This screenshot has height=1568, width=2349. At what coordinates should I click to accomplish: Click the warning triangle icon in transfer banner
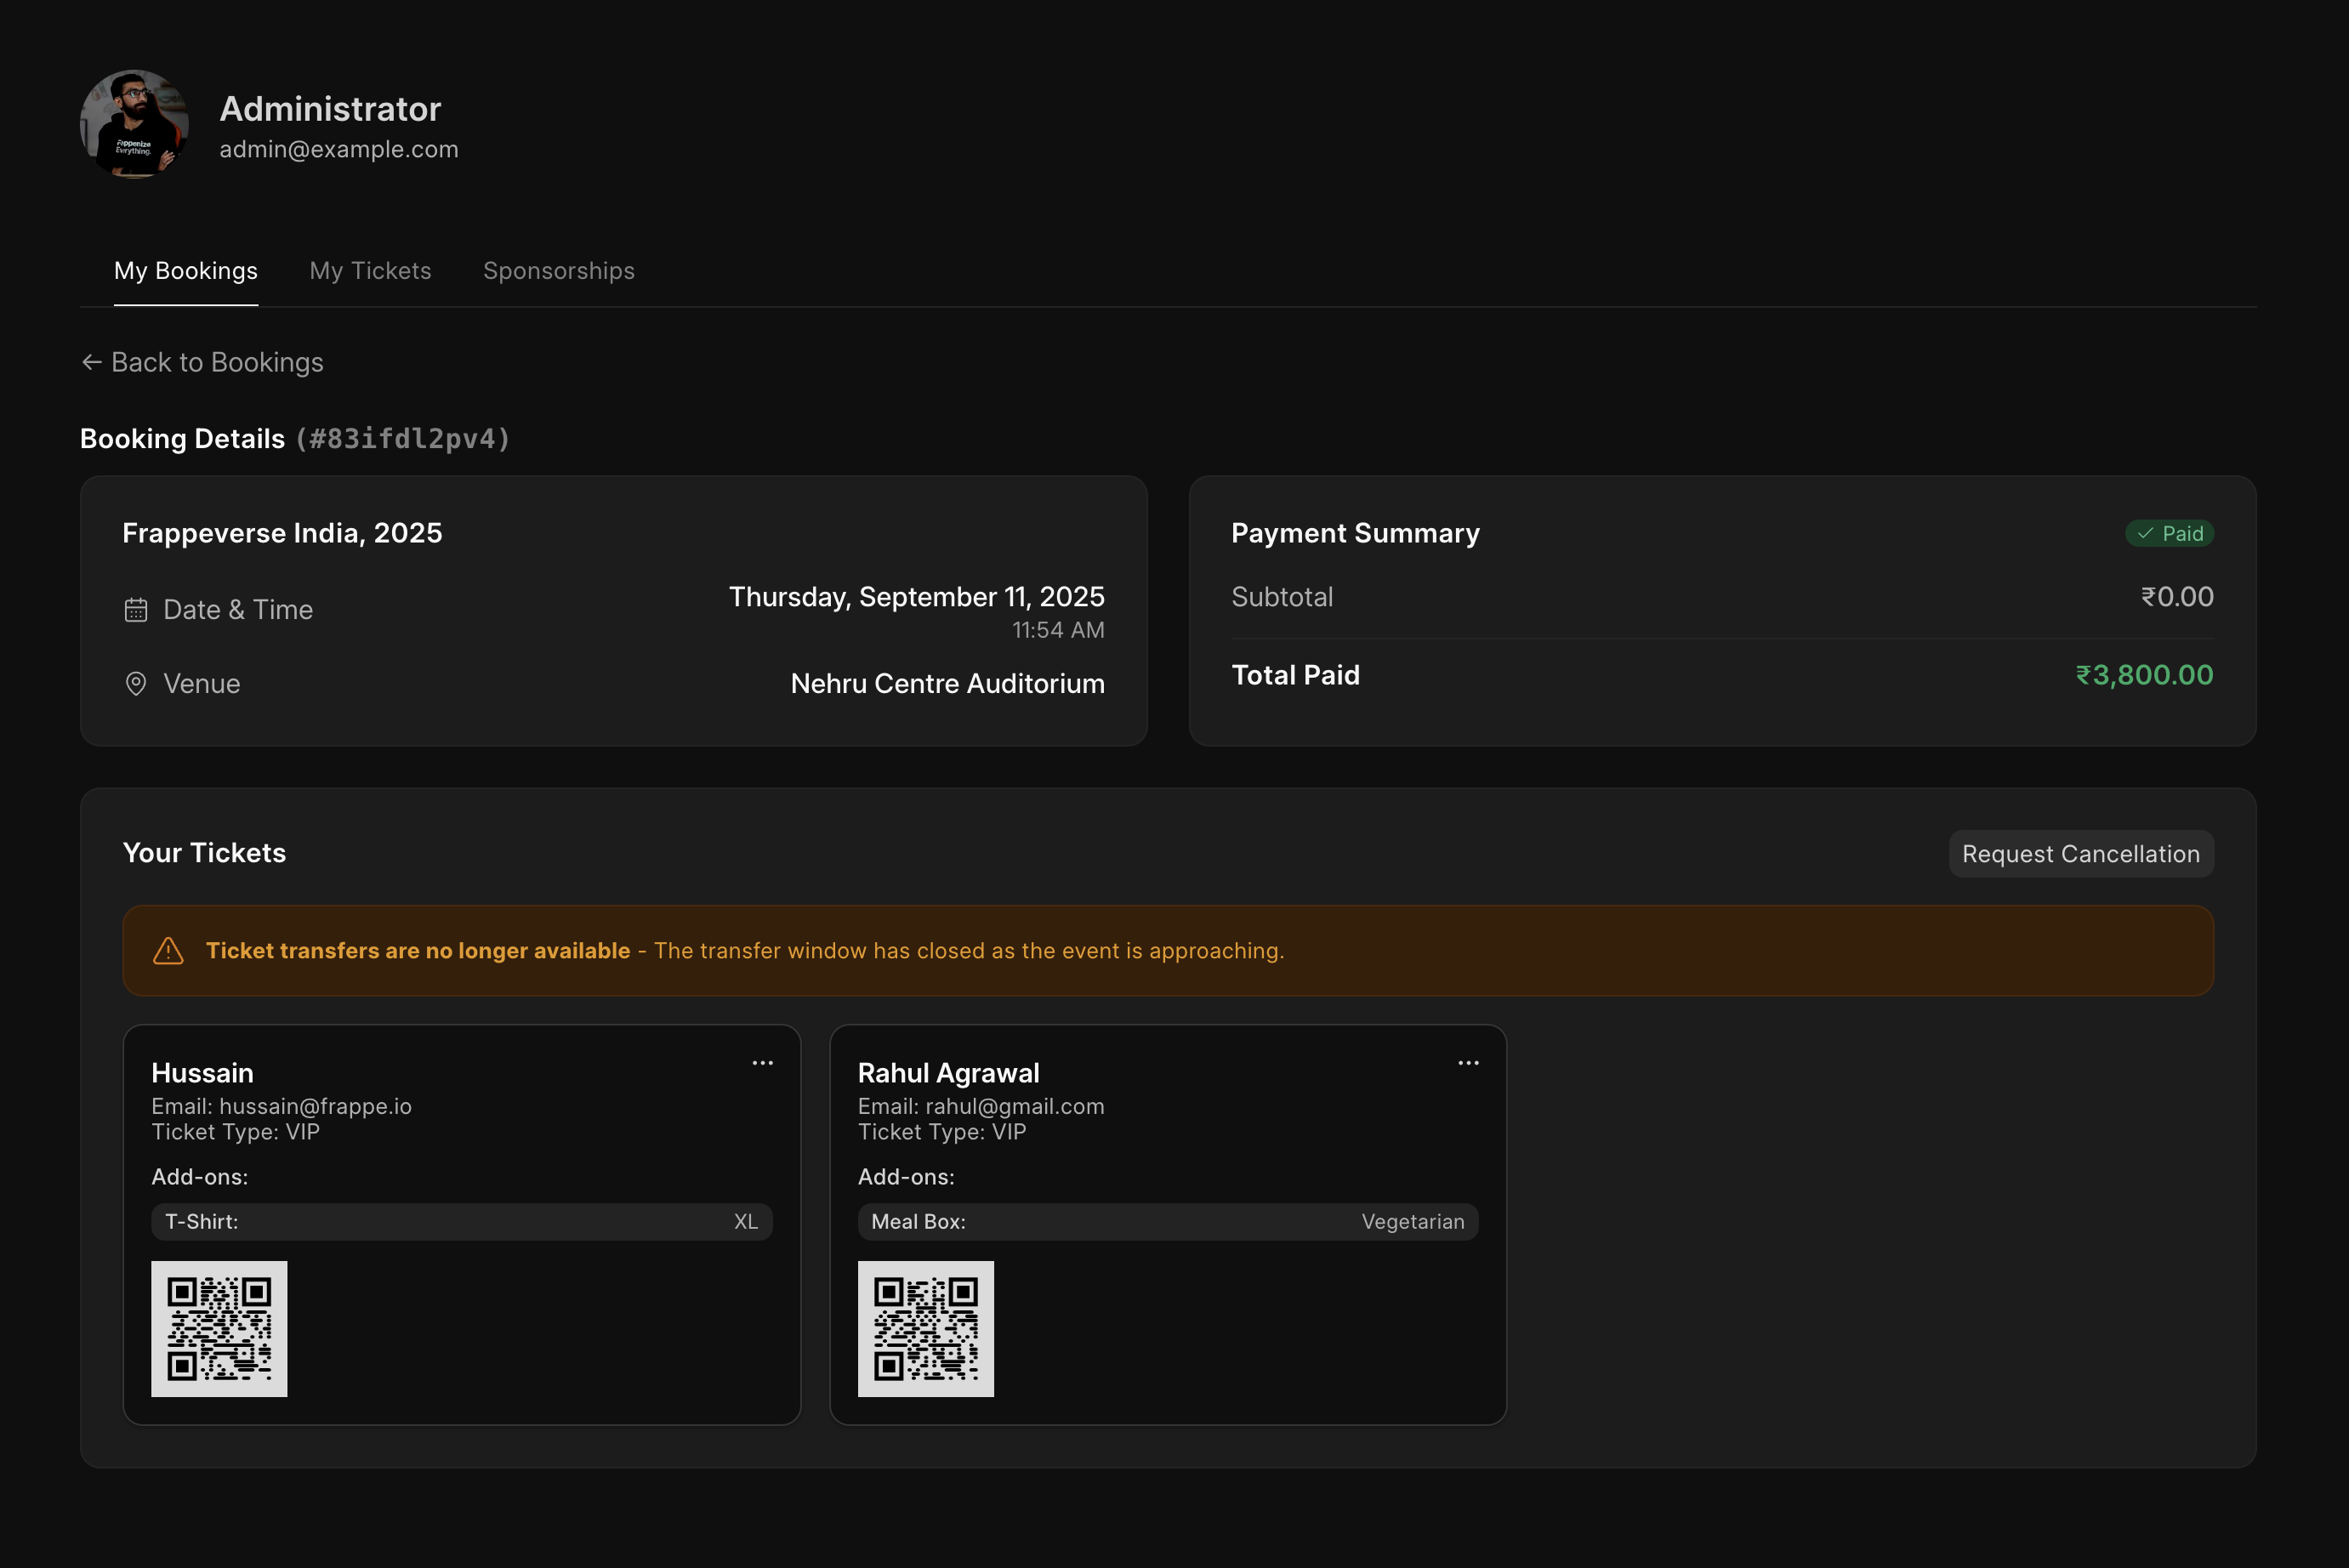168,951
